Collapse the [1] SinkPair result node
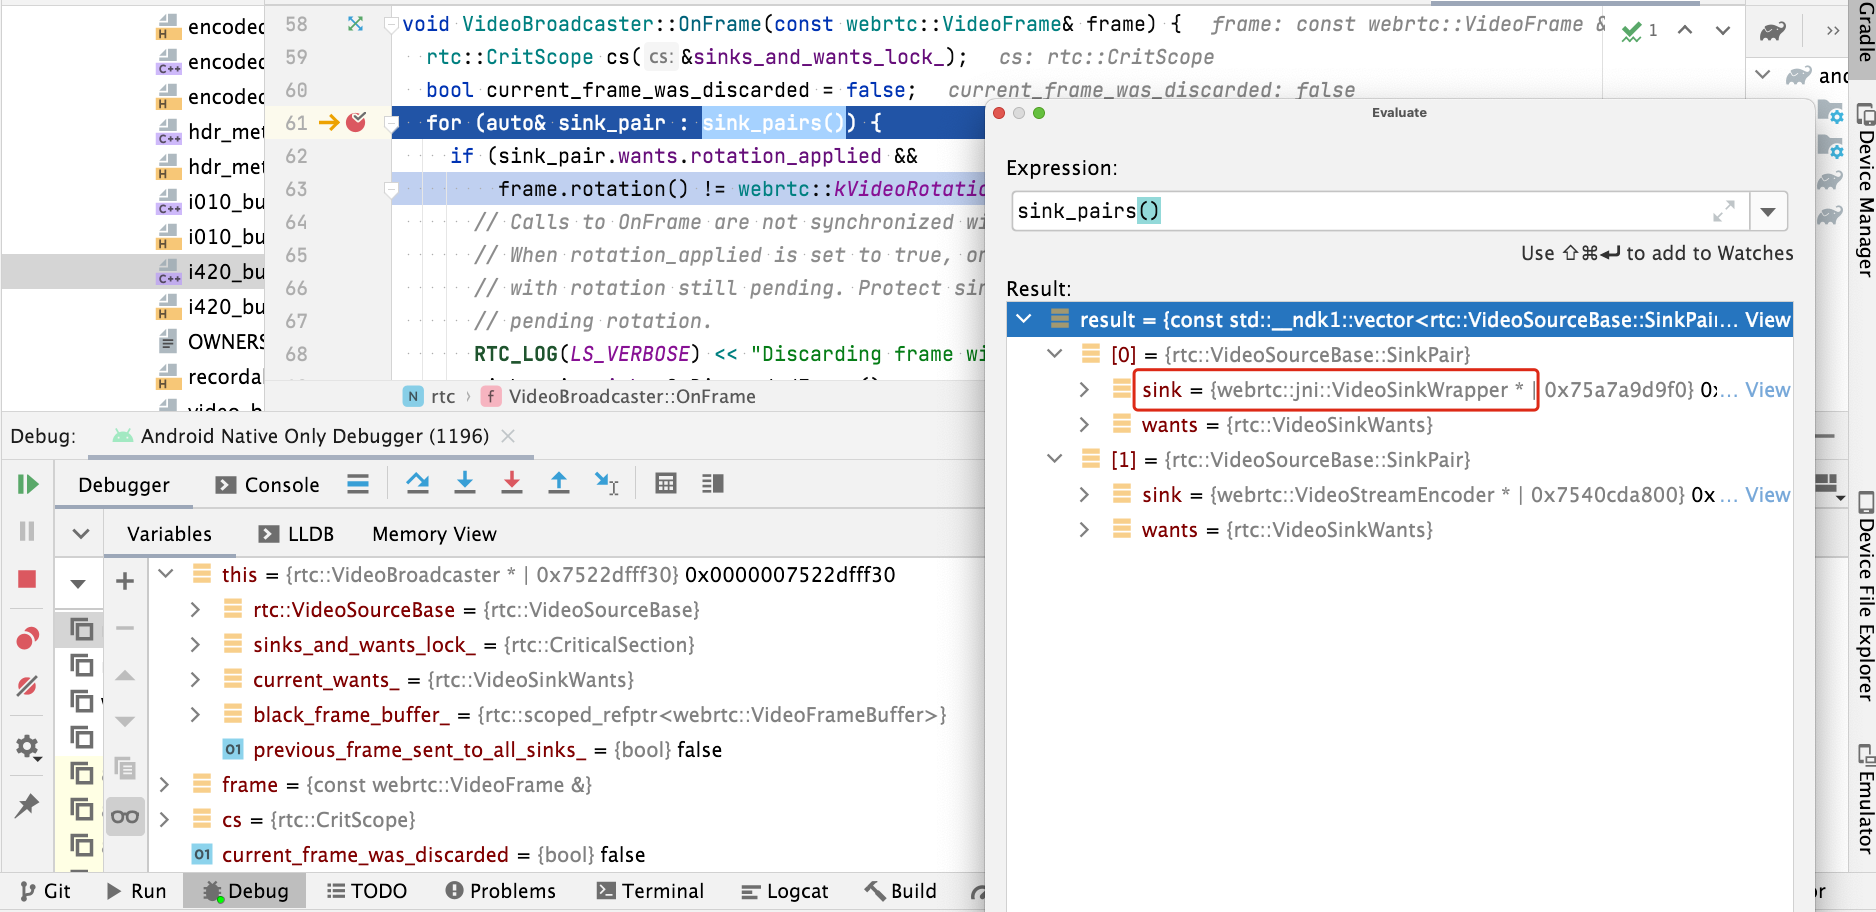 pyautogui.click(x=1054, y=459)
